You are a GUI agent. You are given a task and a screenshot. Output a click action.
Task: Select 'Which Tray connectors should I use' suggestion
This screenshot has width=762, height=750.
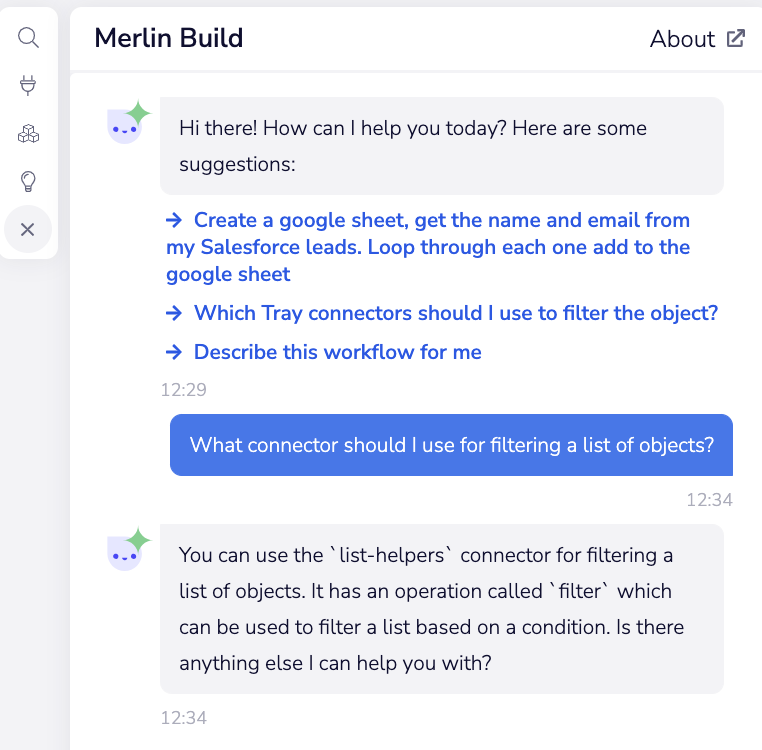(456, 313)
